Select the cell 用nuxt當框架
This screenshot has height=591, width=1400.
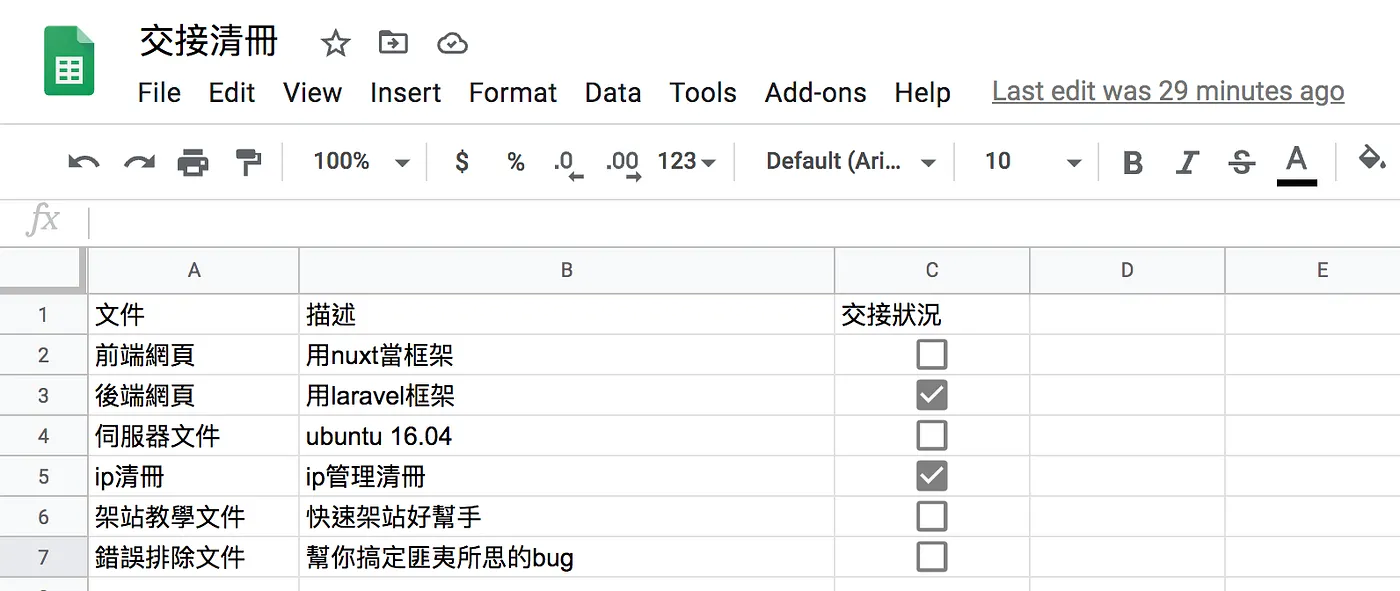(x=567, y=355)
